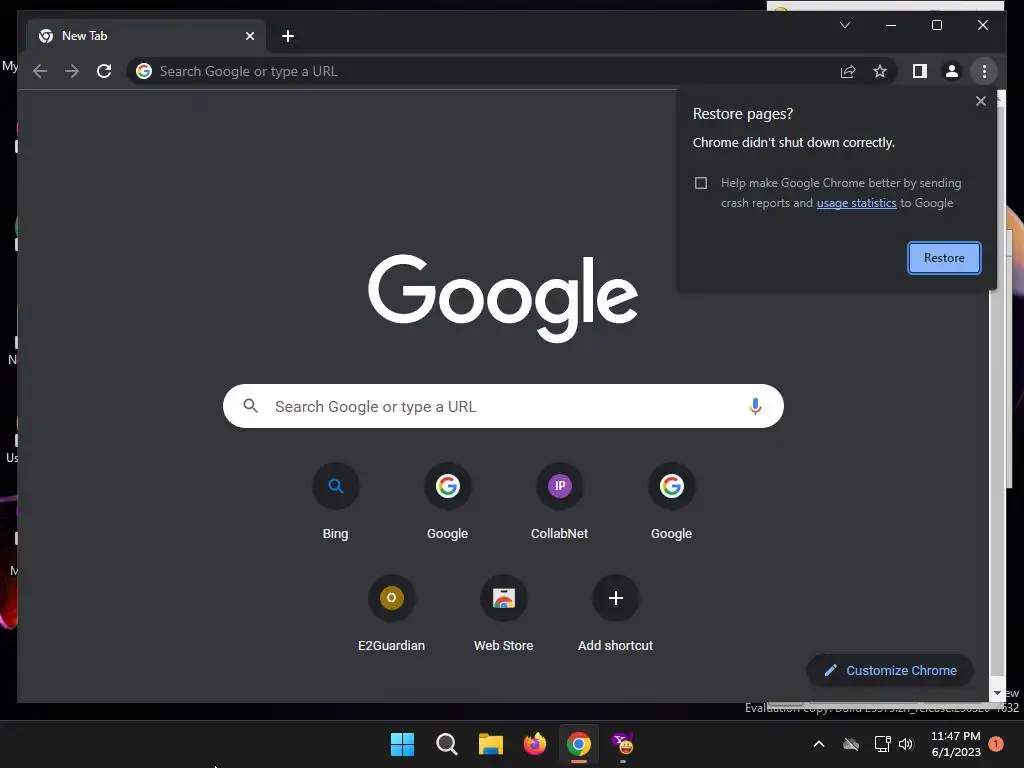Reload the page with the refresh icon
Viewport: 1024px width, 768px height.
tap(104, 71)
